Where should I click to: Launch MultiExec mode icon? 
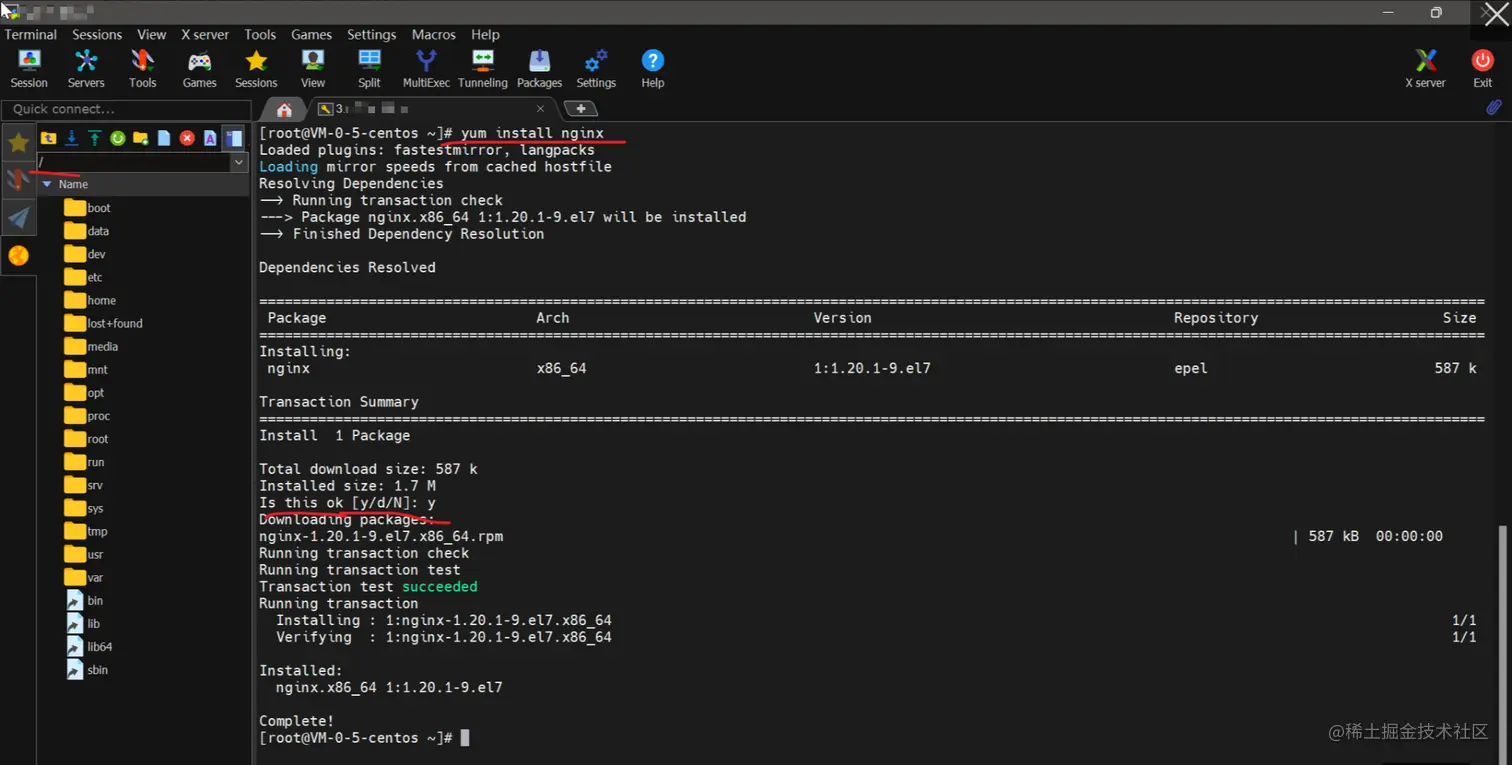[x=426, y=69]
